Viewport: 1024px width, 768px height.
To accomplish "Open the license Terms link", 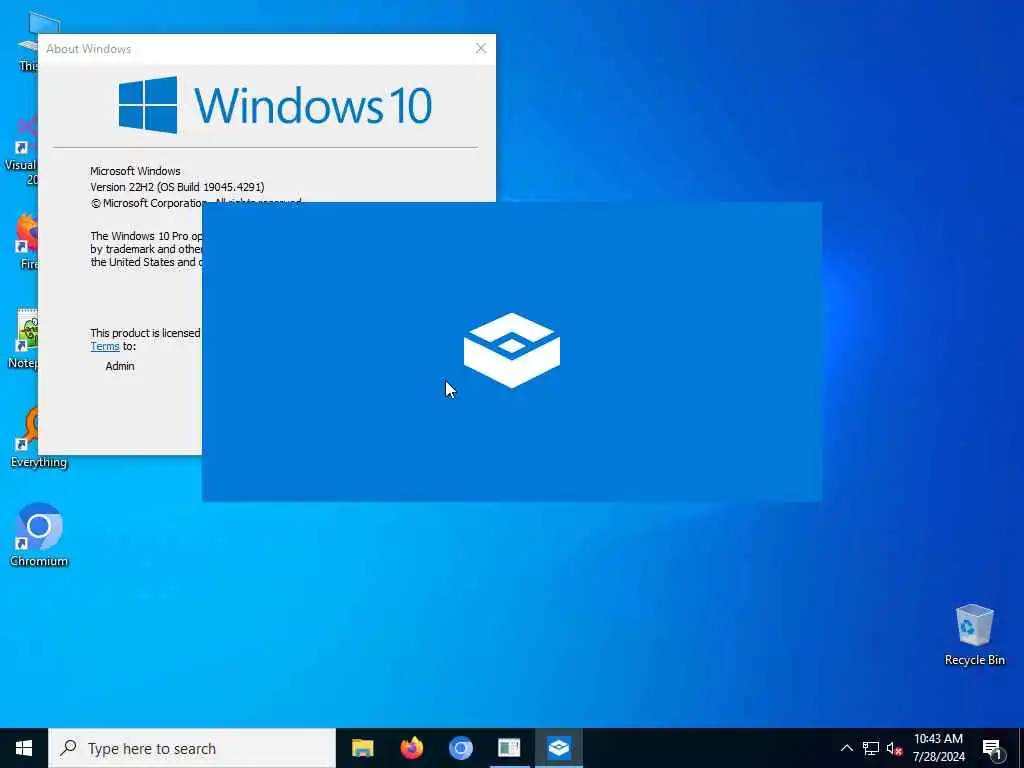I will [104, 346].
